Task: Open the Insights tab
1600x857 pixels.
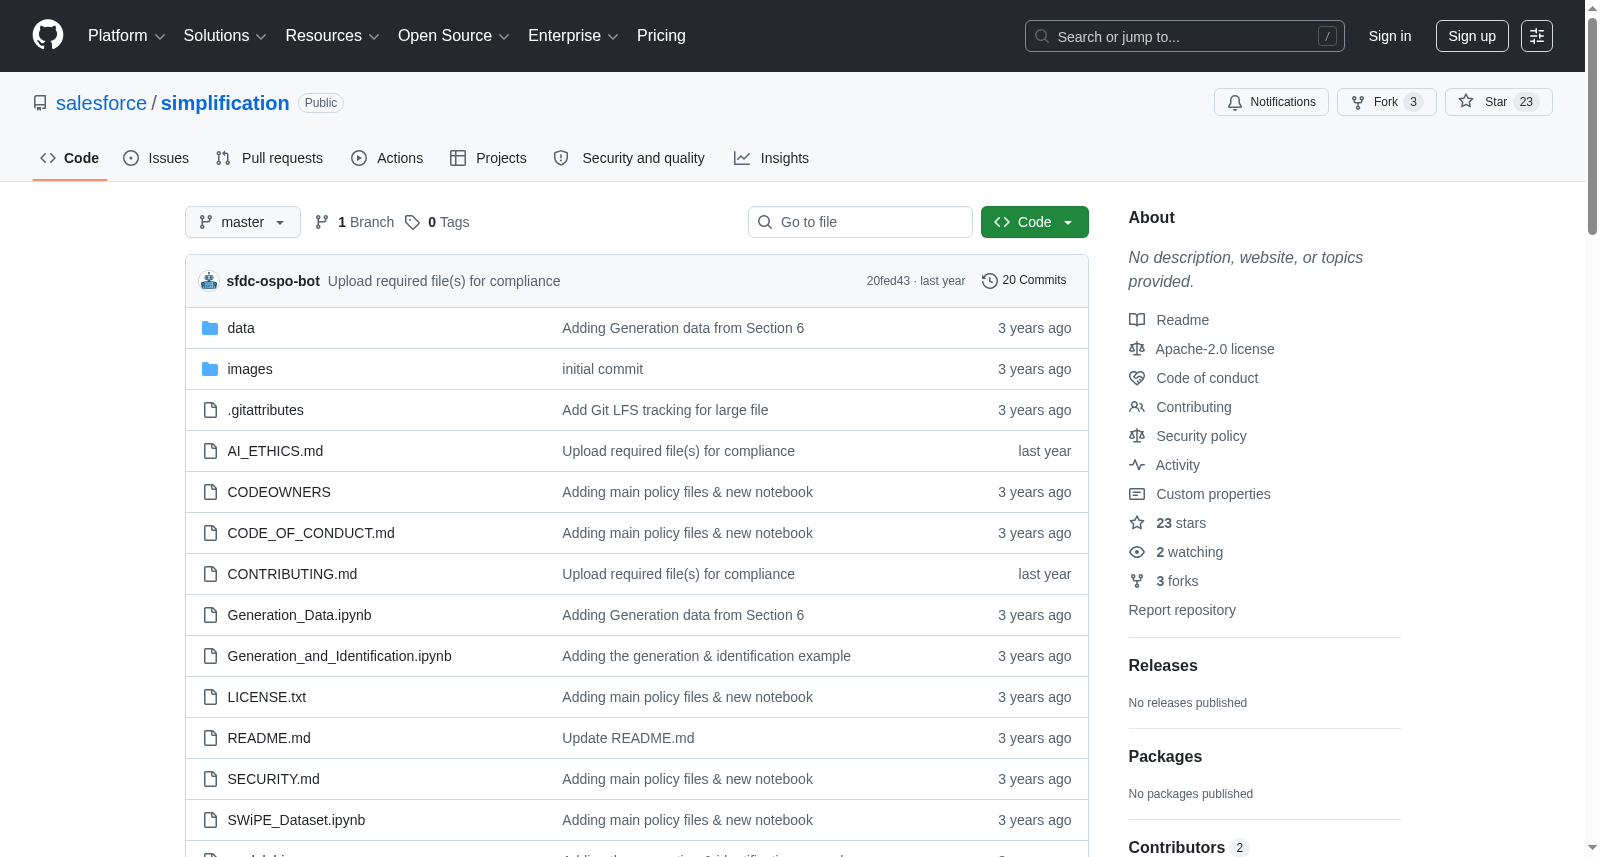Action: tap(771, 158)
